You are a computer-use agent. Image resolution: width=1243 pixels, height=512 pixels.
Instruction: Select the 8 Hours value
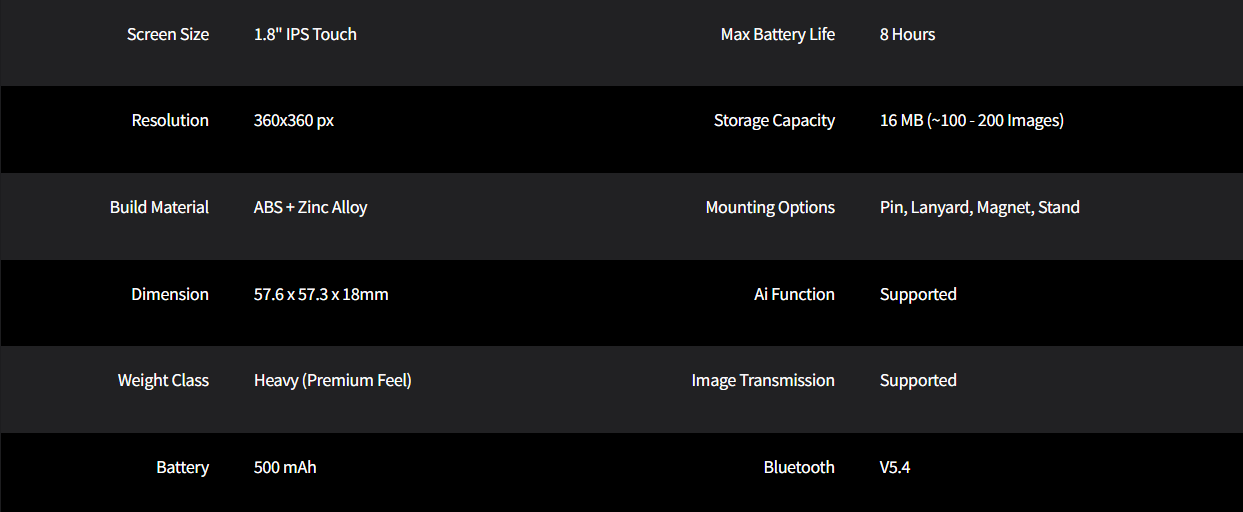[x=907, y=34]
